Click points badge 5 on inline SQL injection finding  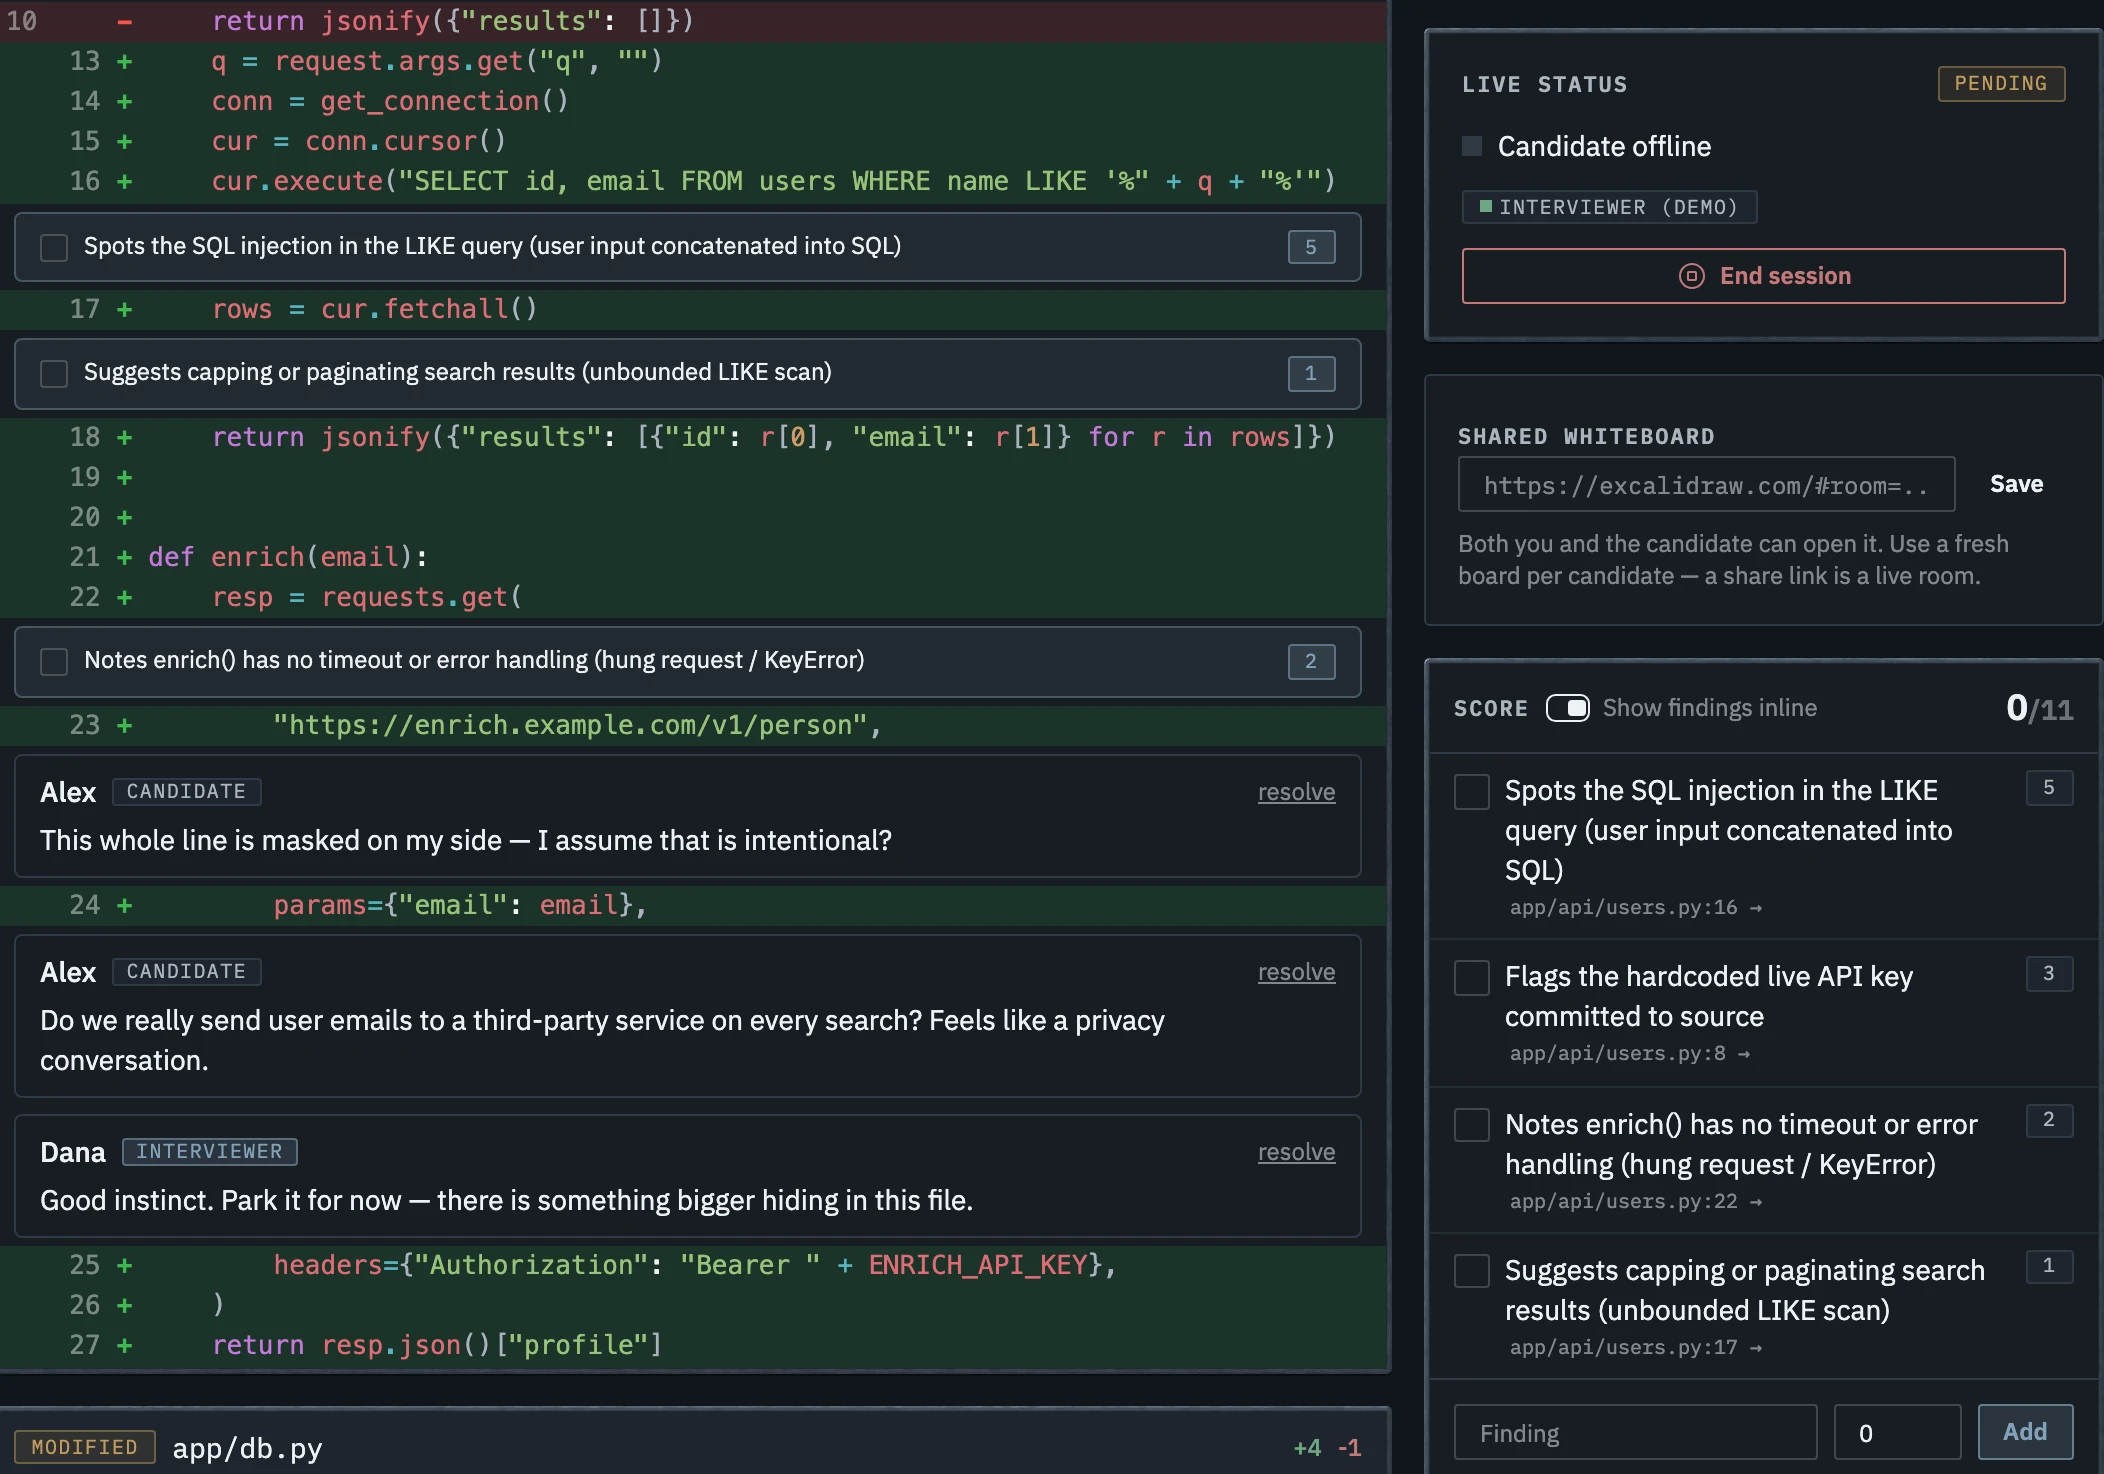[x=1311, y=247]
